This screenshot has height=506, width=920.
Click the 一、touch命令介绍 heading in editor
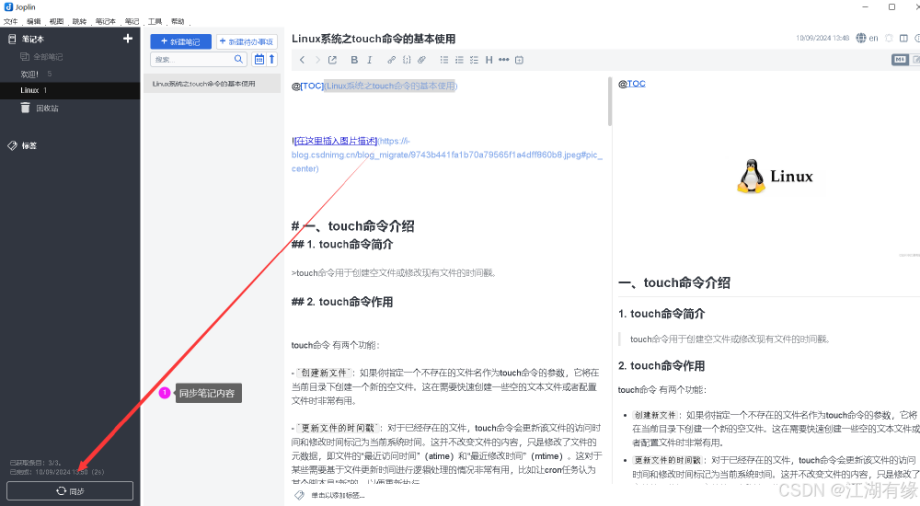pyautogui.click(x=353, y=226)
